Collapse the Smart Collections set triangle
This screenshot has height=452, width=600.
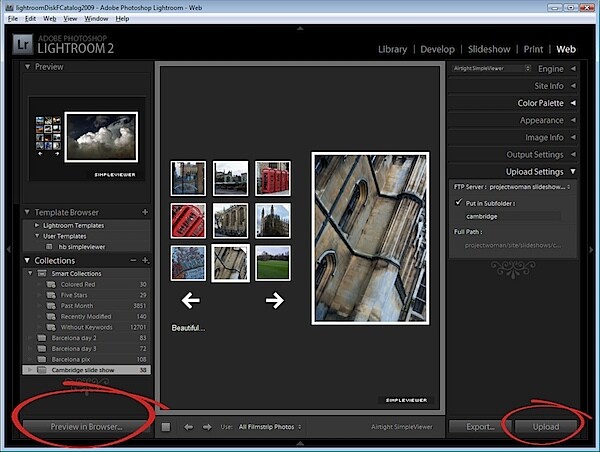tap(30, 273)
